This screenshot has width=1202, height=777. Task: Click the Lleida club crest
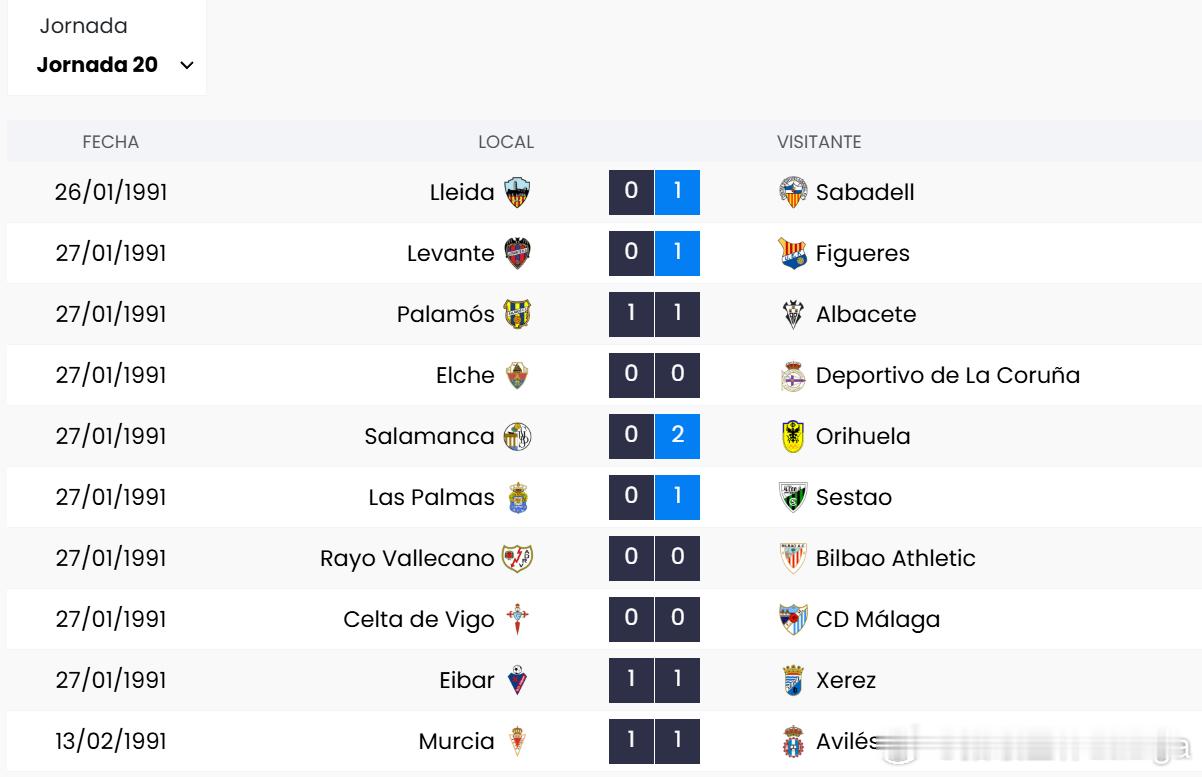517,192
